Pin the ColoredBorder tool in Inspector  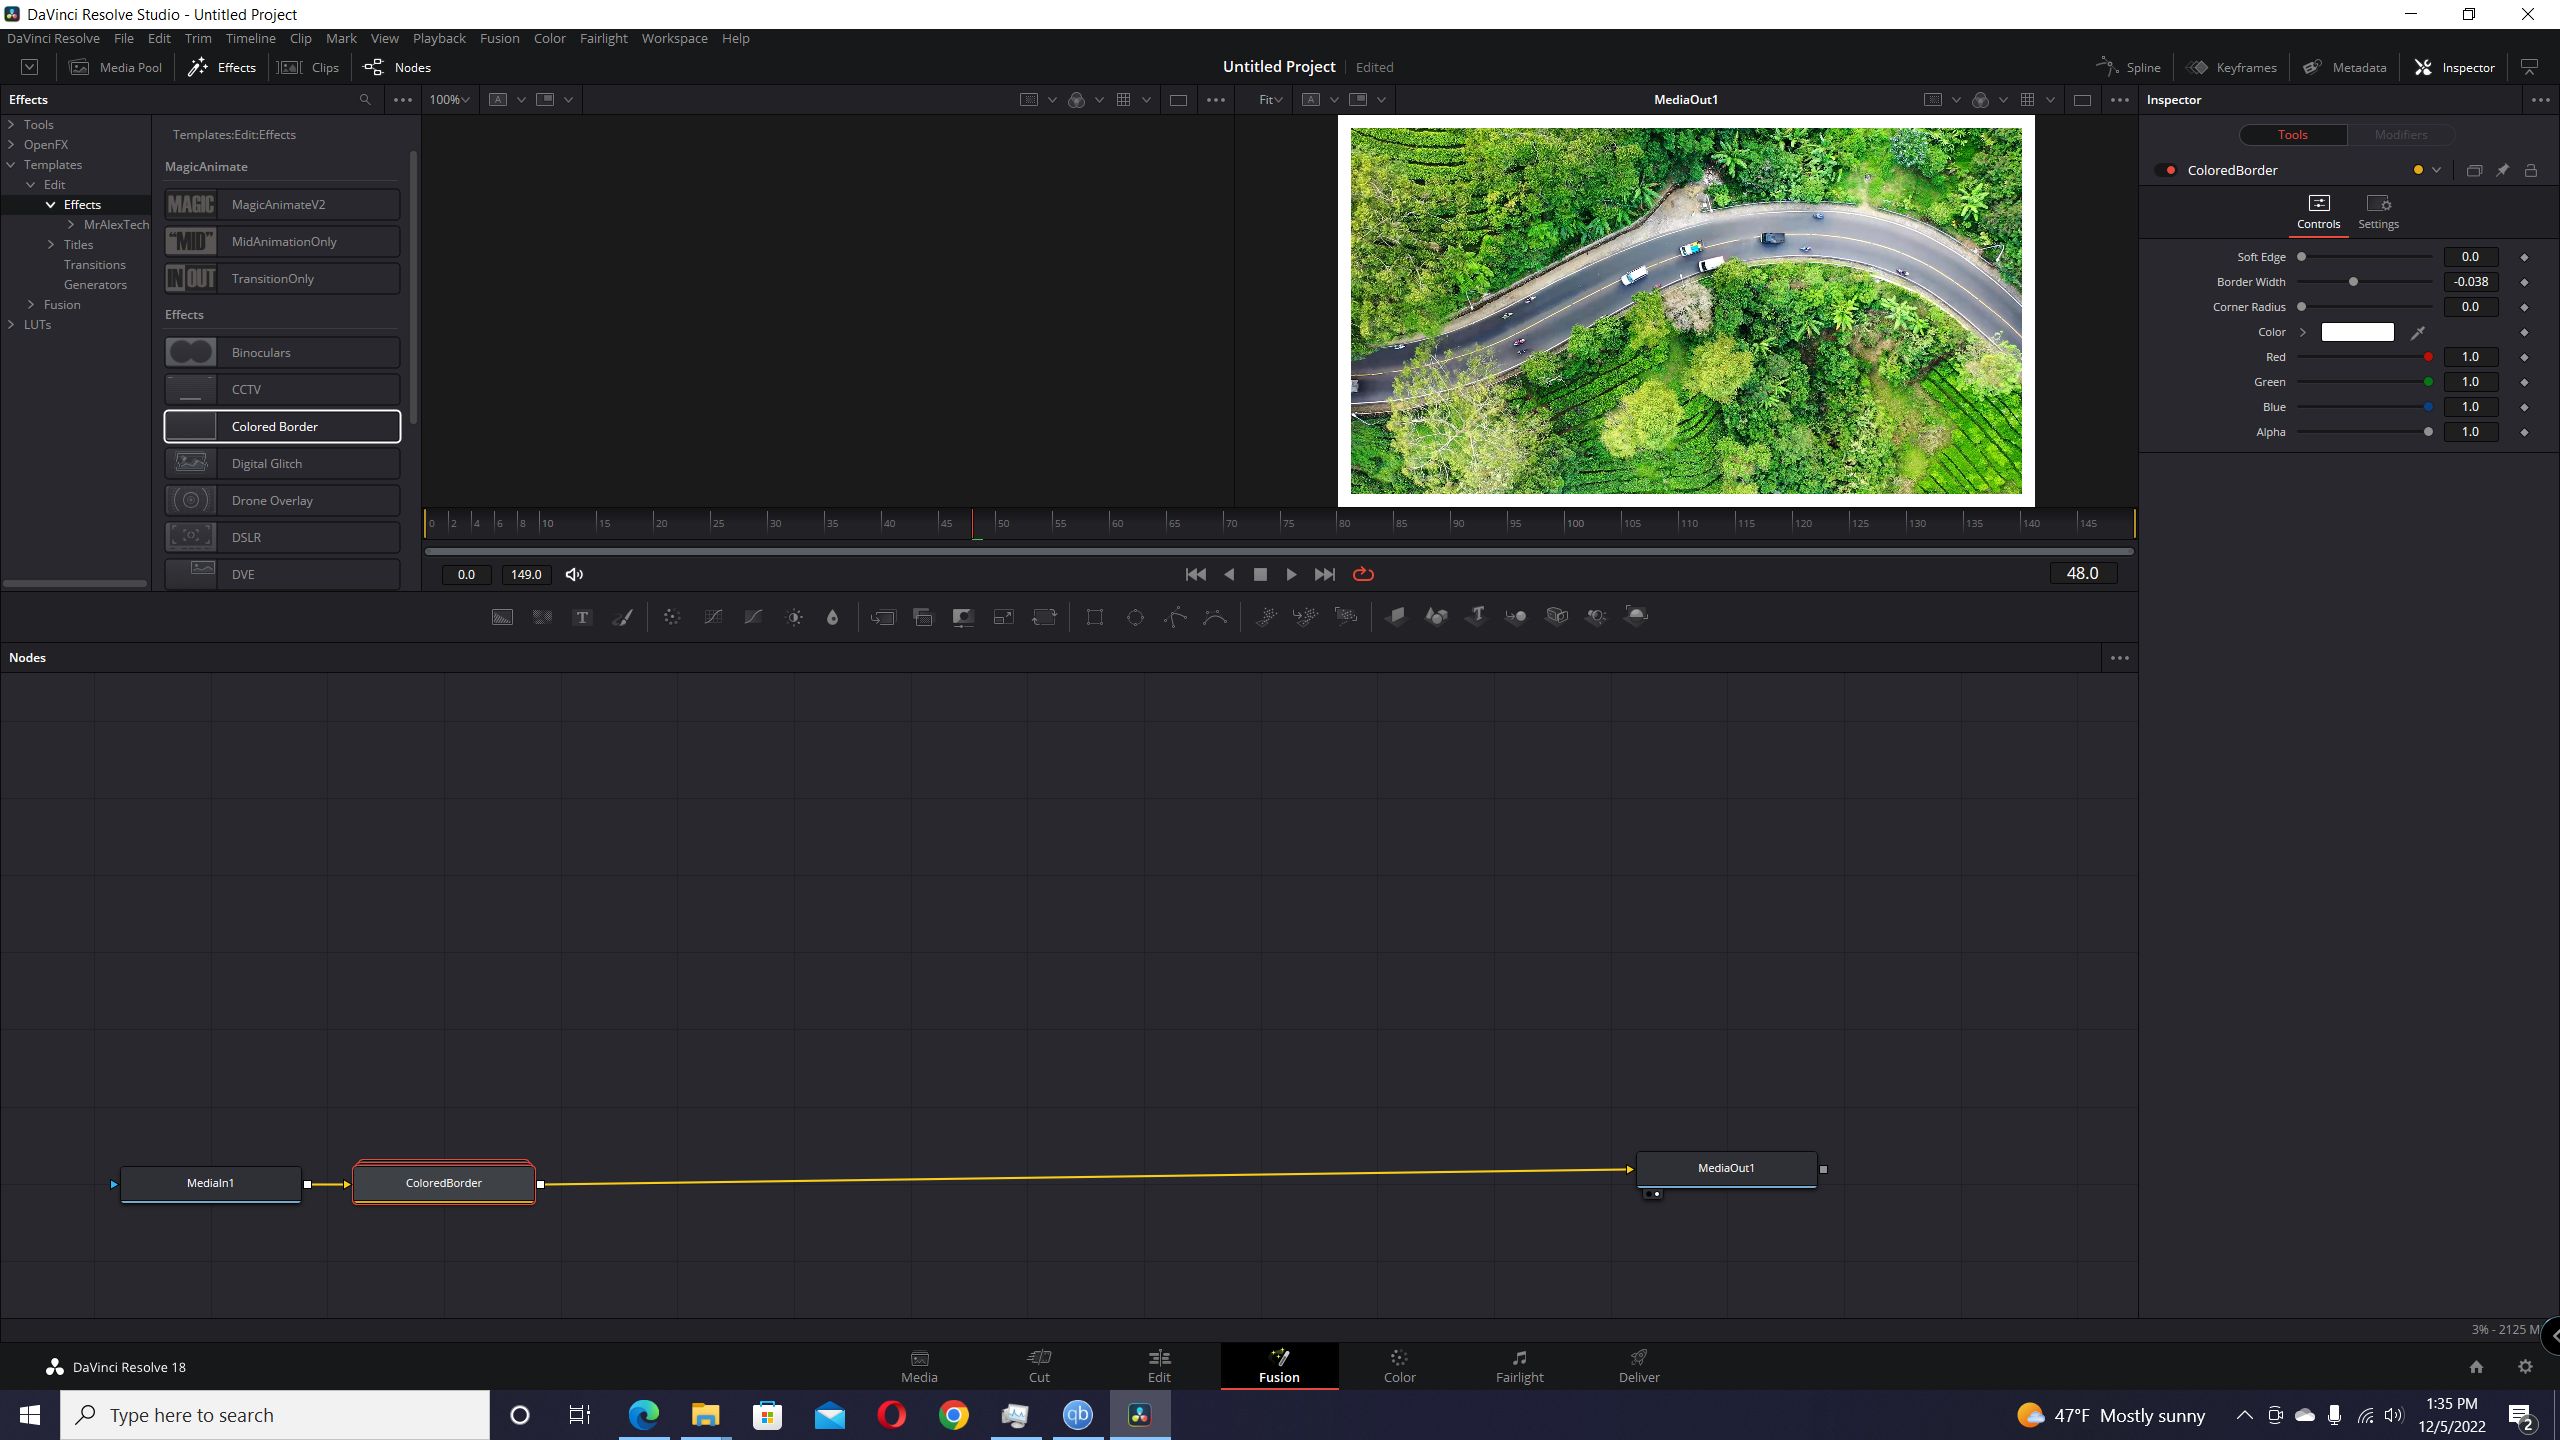(2502, 170)
